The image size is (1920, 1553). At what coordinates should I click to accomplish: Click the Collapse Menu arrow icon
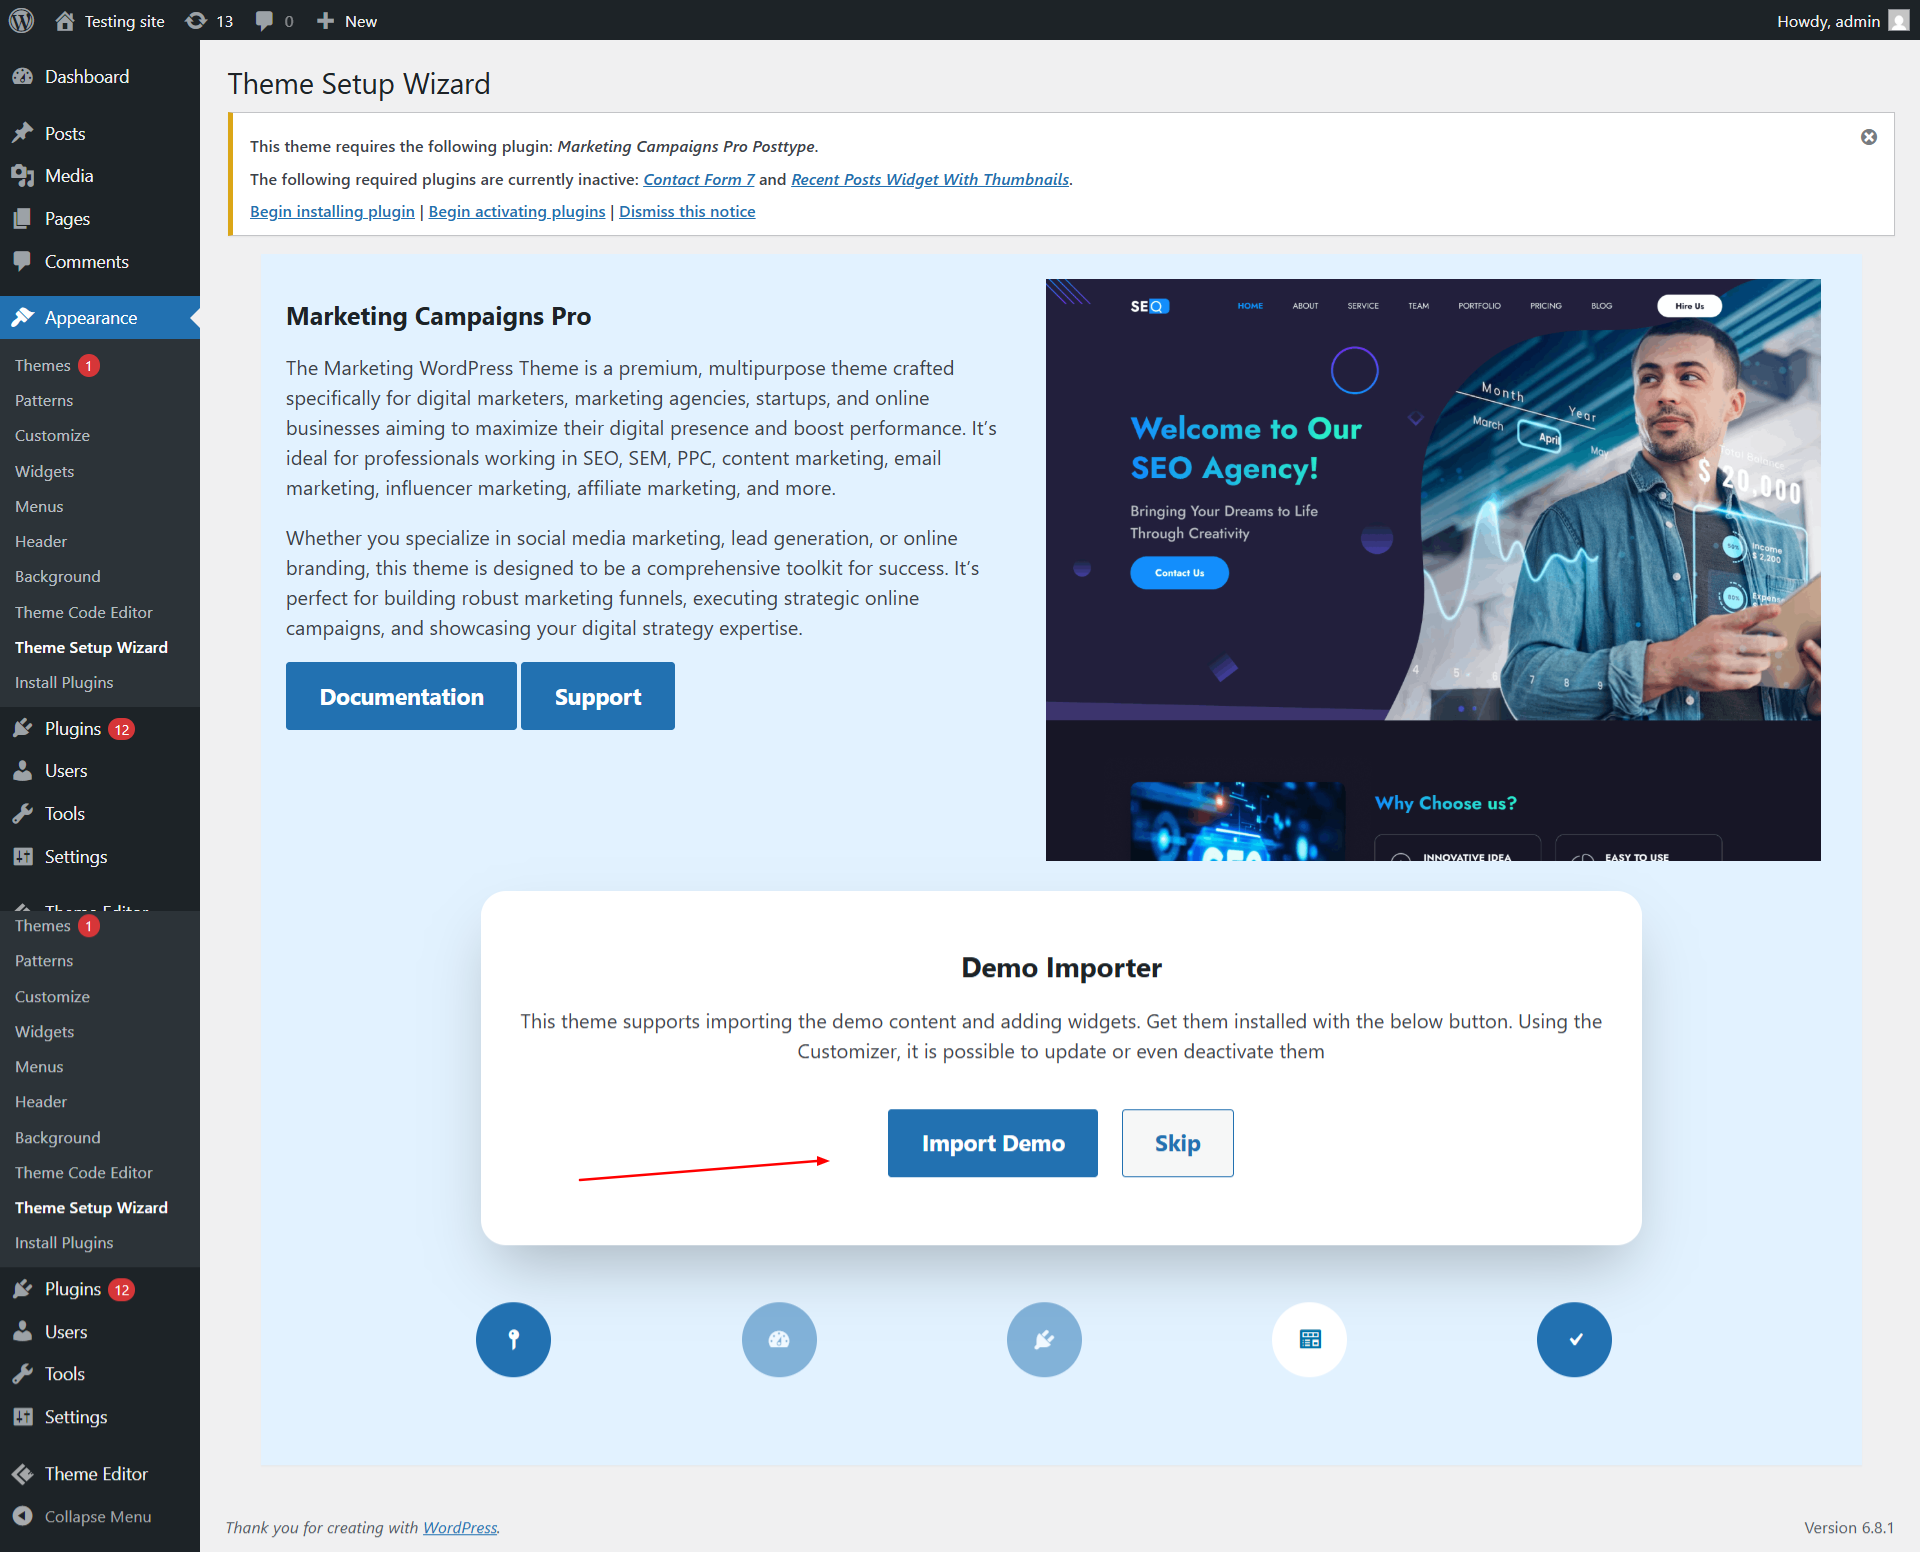(x=23, y=1516)
